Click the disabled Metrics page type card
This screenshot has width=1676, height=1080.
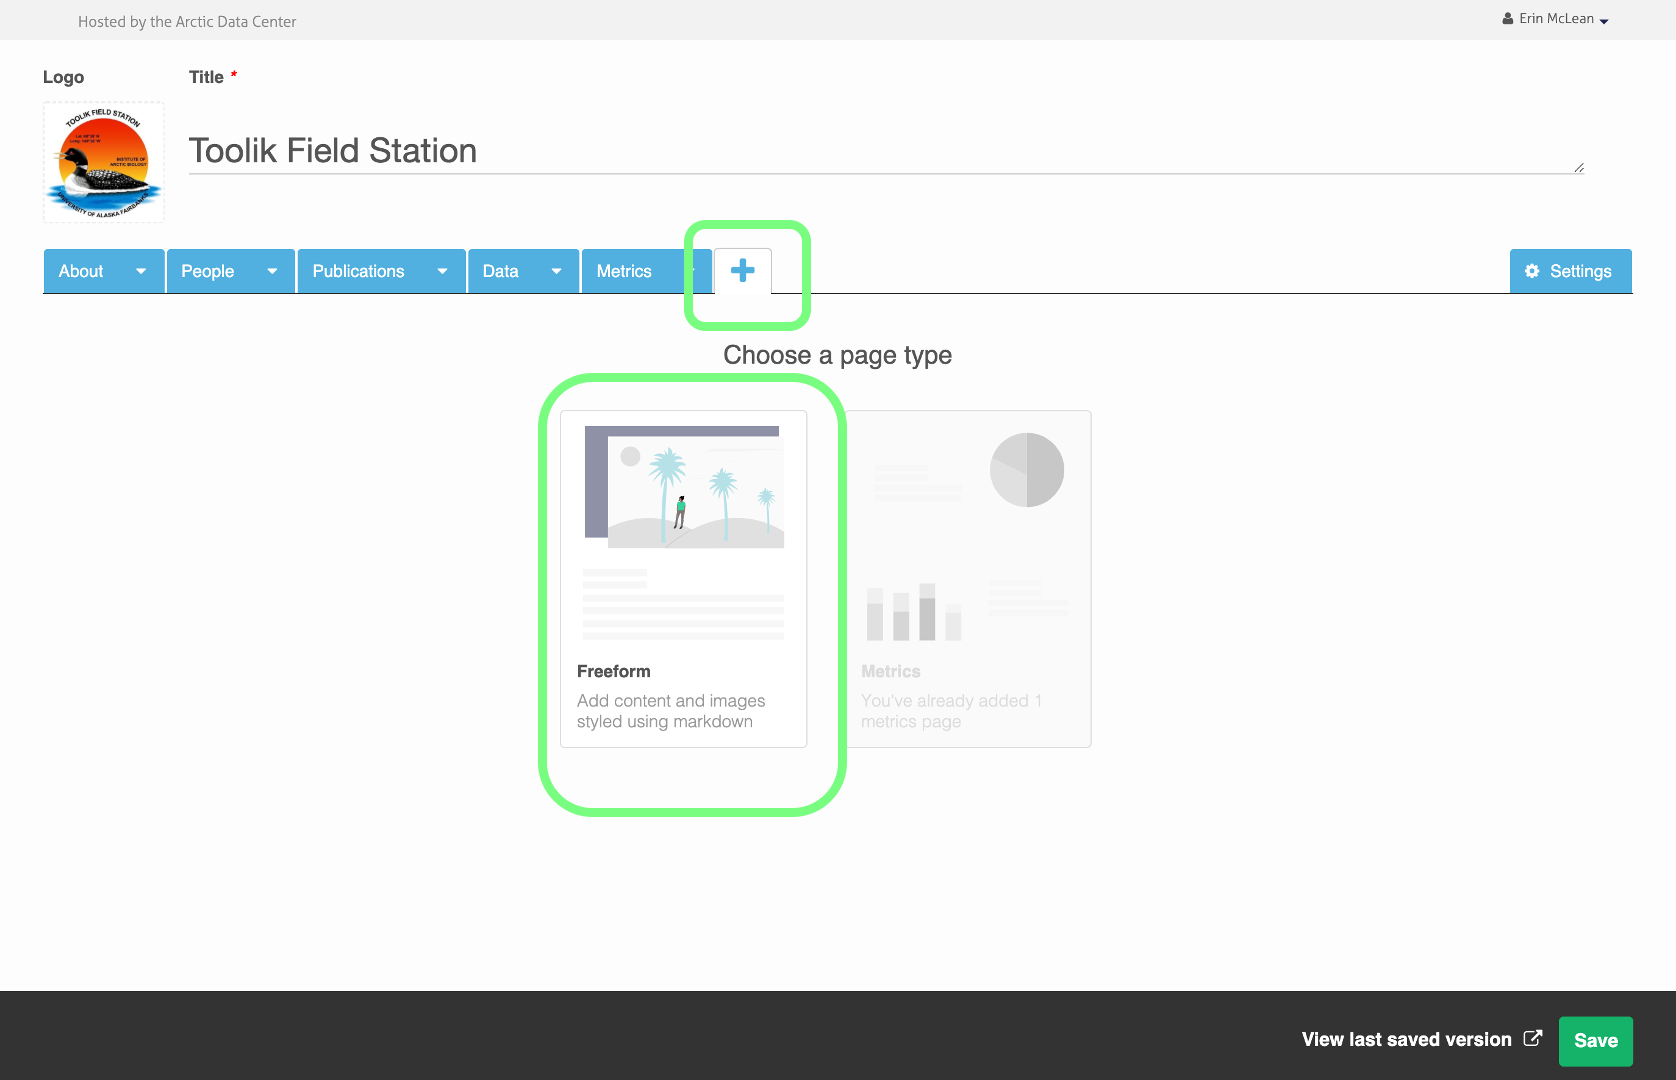[968, 579]
